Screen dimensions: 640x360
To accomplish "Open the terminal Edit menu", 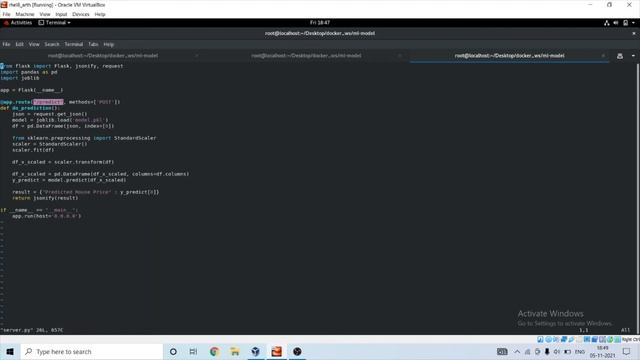I will point(19,44).
